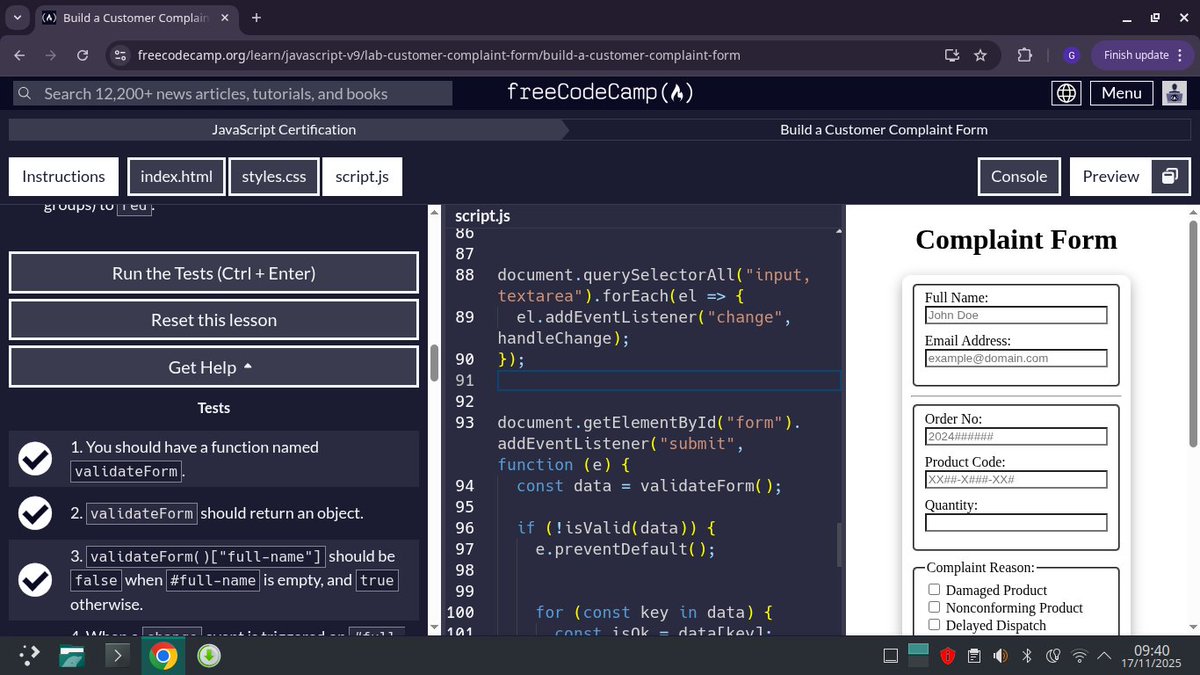Check the Damaged Product checkbox
1200x675 pixels.
tap(934, 589)
